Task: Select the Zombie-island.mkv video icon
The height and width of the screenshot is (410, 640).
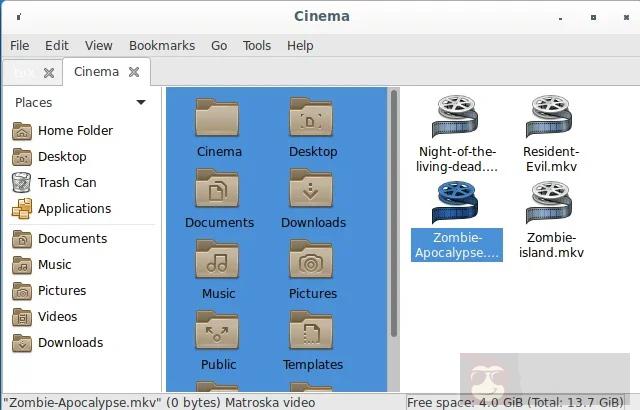Action: (550, 203)
